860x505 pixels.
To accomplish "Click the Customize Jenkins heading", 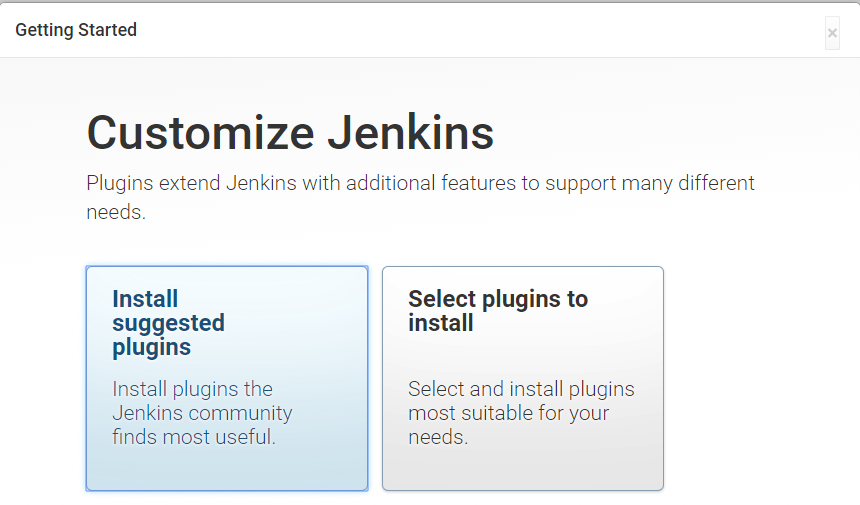I will (290, 133).
